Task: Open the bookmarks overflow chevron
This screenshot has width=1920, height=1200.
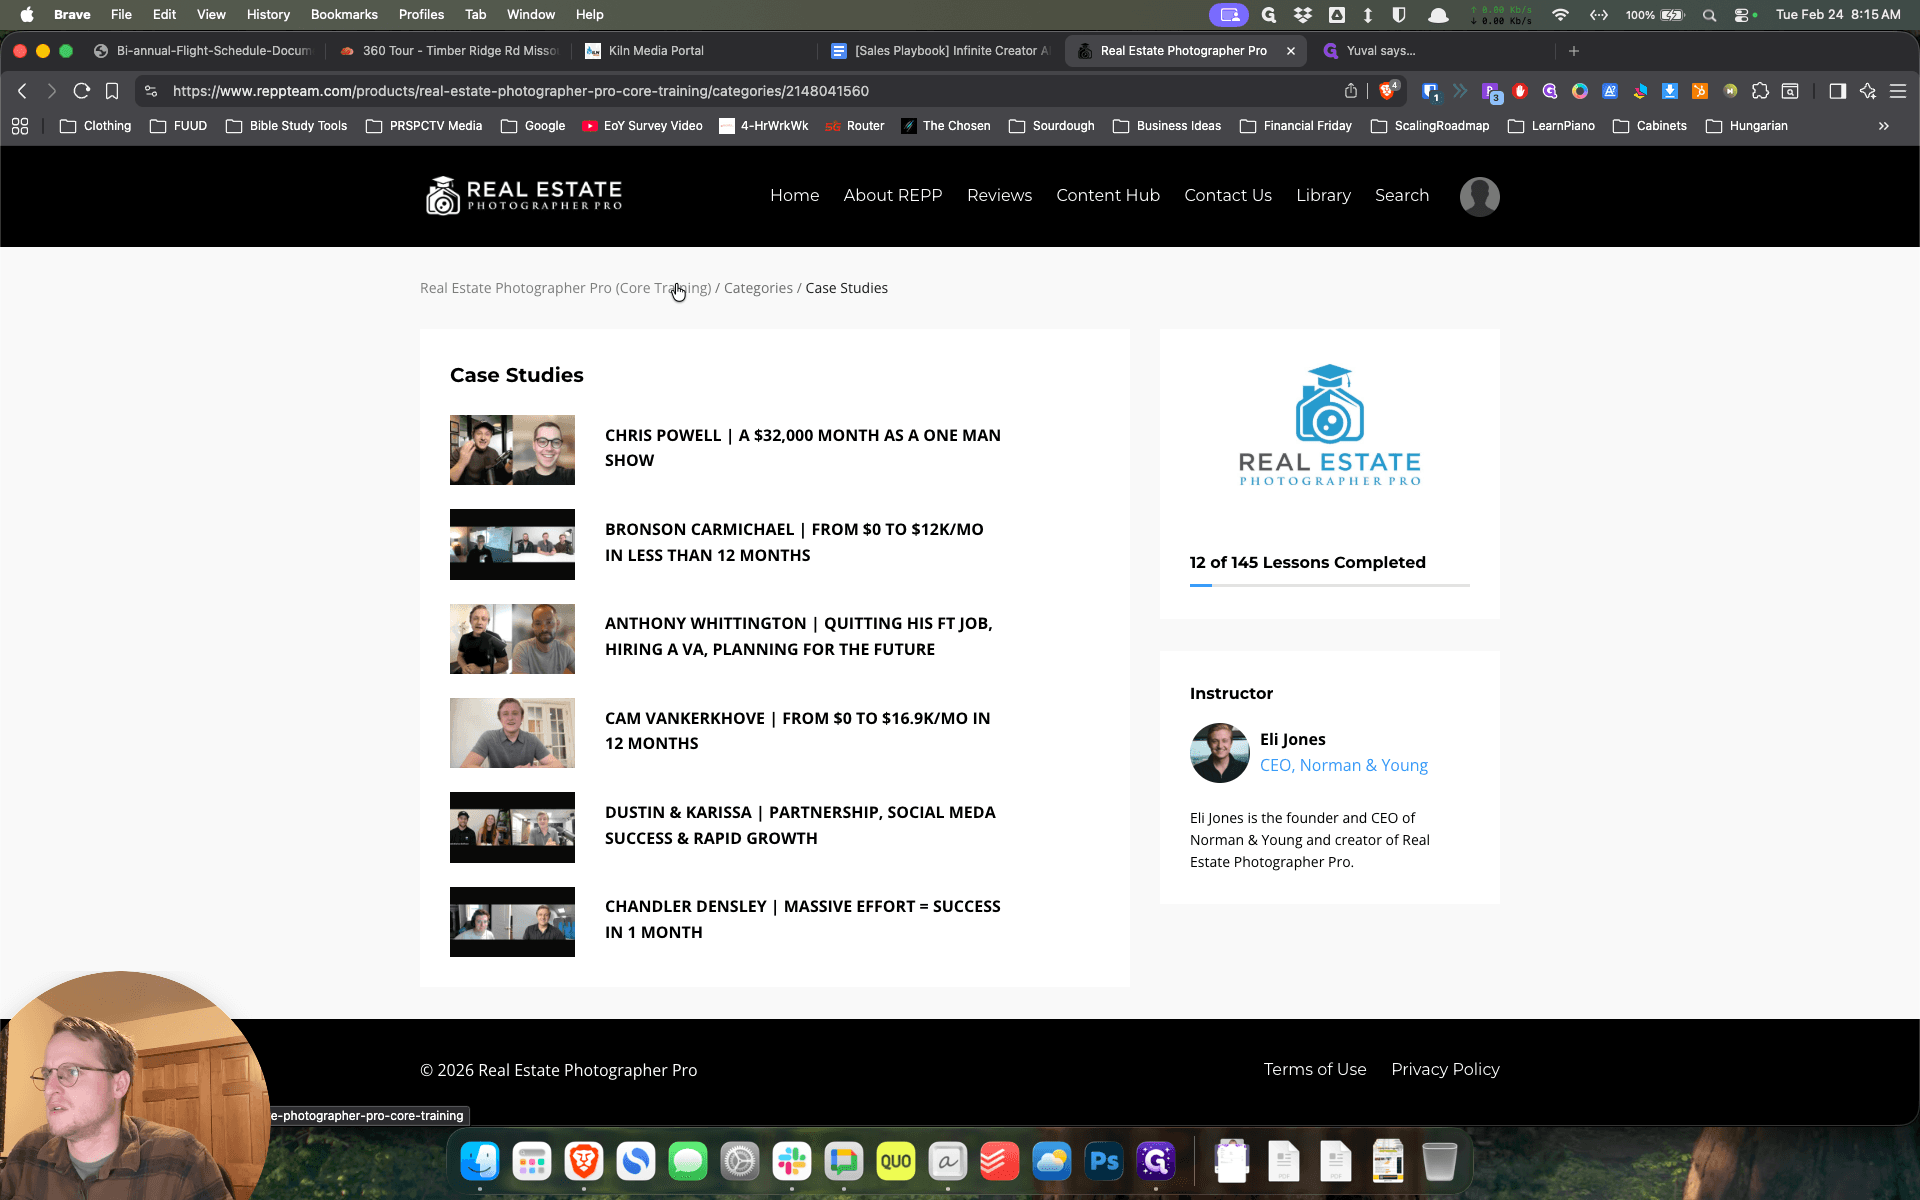Action: [x=1884, y=126]
